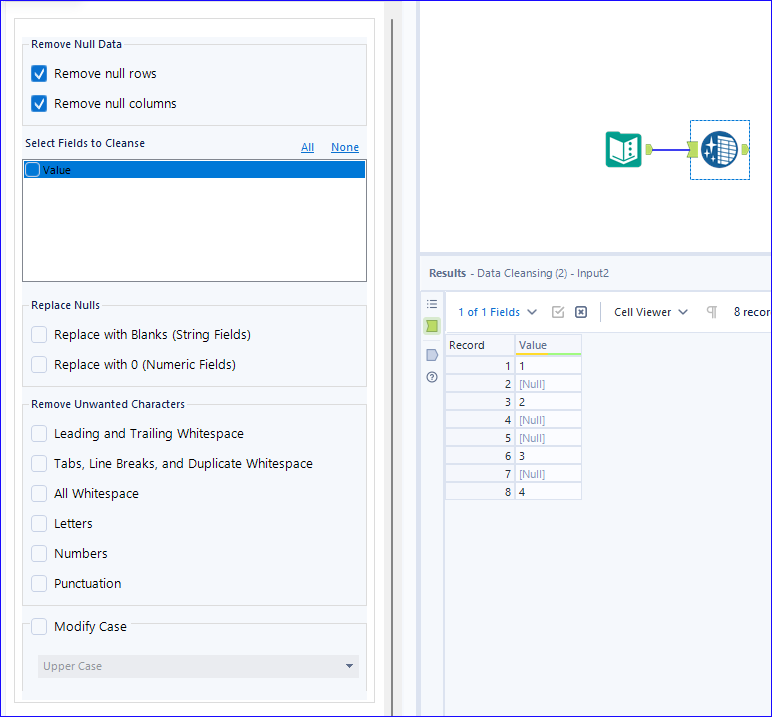Image resolution: width=772 pixels, height=717 pixels.
Task: Check the Value field checkbox
Action: 32,170
